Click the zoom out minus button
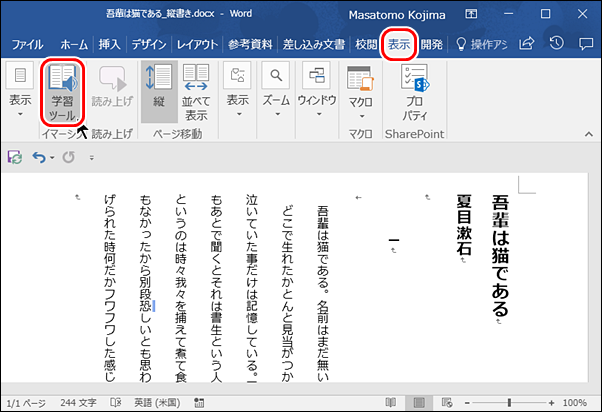 coord(467,403)
